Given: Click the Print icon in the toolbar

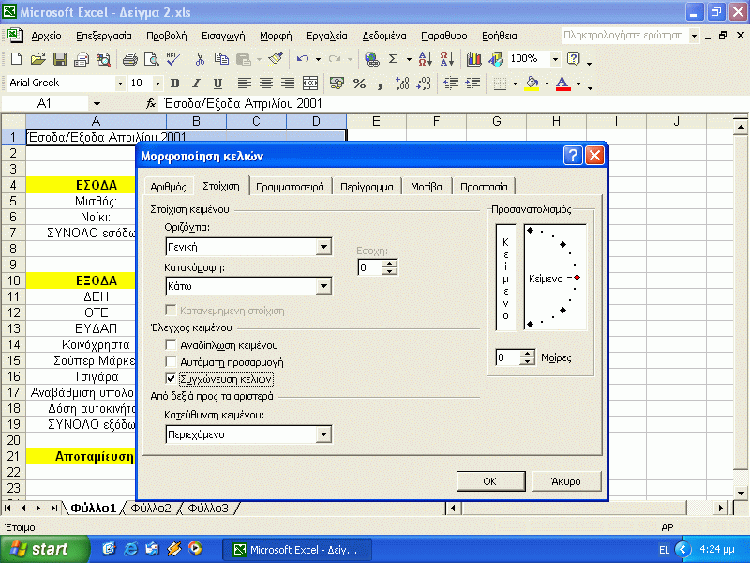Looking at the screenshot, I should pos(130,59).
